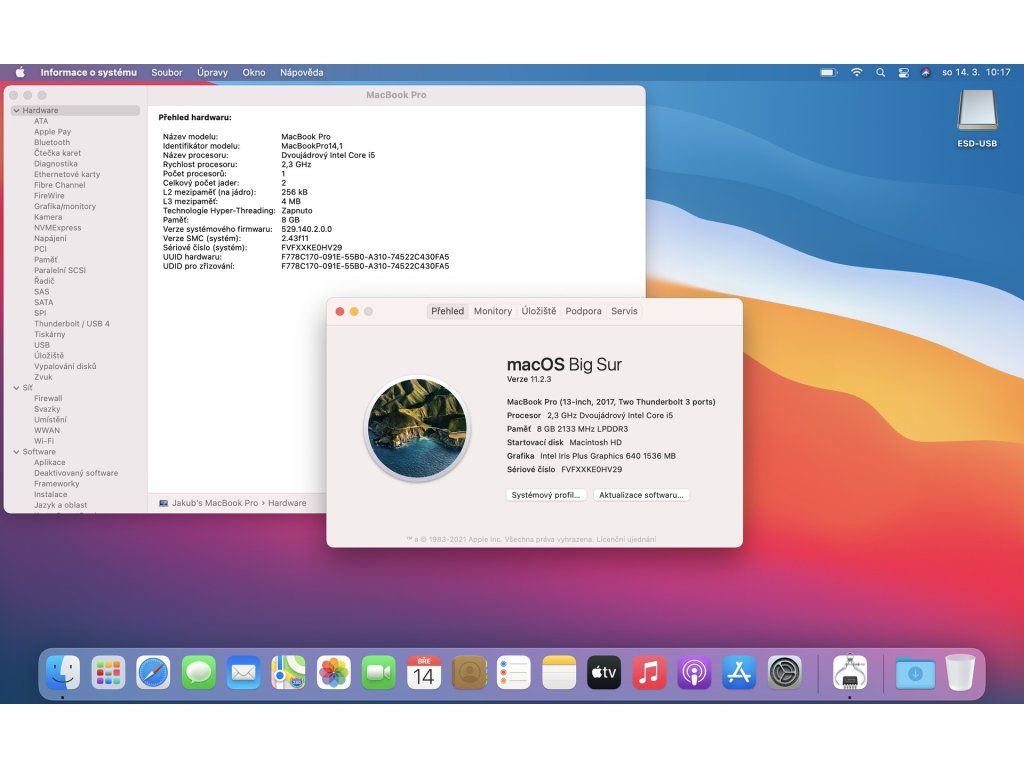Open the Soubor menu
Image resolution: width=1024 pixels, height=768 pixels.
point(167,73)
